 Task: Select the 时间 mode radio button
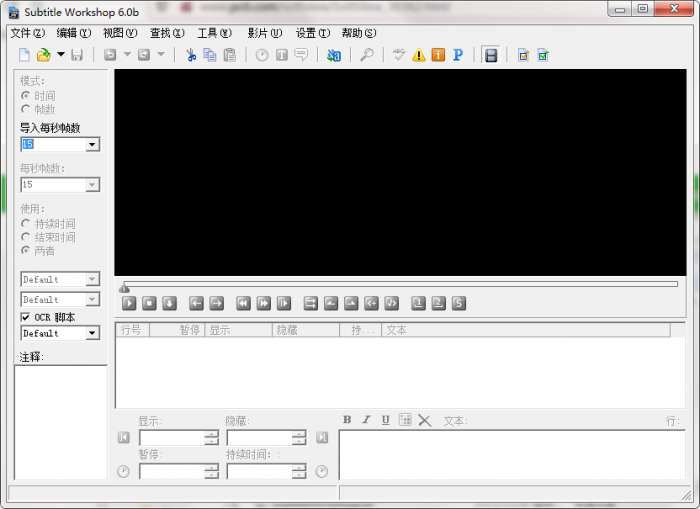coord(25,96)
